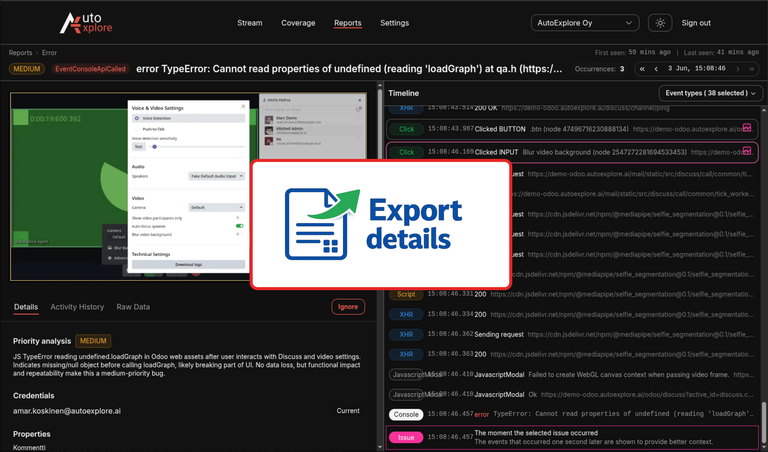This screenshot has width=768, height=452.
Task: Select JavascriptModal Failed to create WebGL event
Action: [572, 375]
